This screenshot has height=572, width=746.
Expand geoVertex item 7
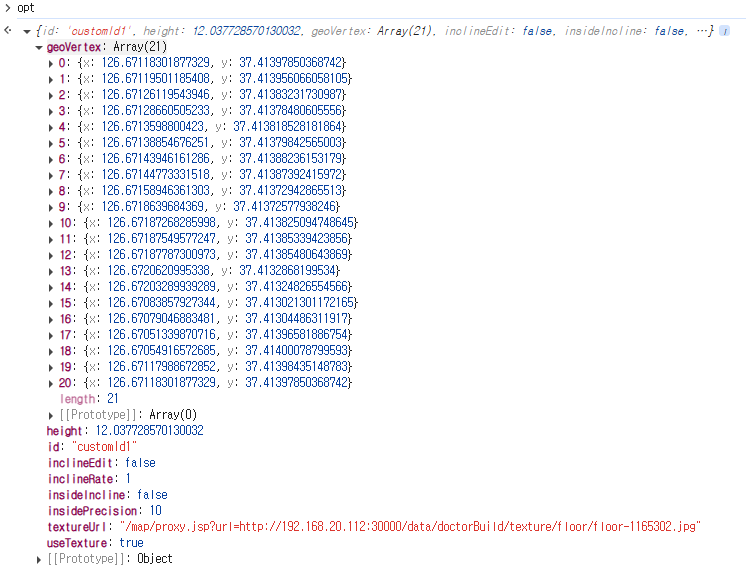pos(51,176)
